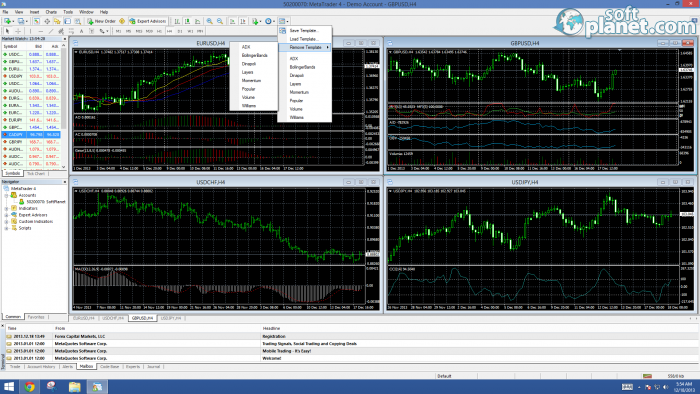Open the Indicators list green-plus icon
The width and height of the screenshot is (700, 394).
(x=254, y=21)
